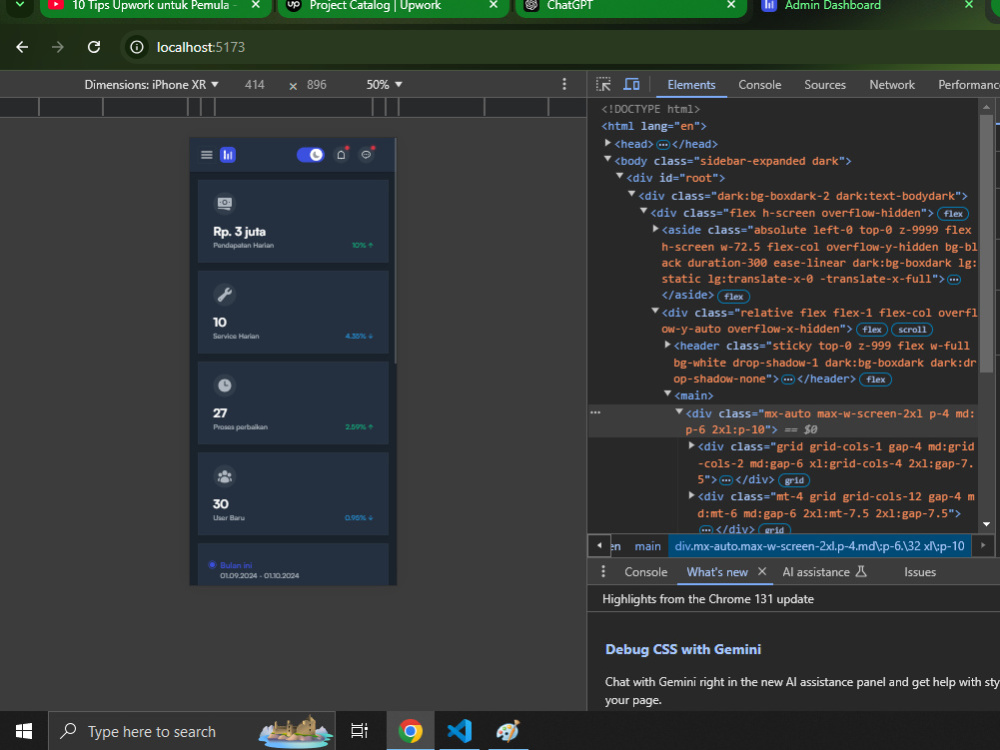Click the clock icon on Proses perbaikan card
1000x750 pixels.
[x=224, y=385]
